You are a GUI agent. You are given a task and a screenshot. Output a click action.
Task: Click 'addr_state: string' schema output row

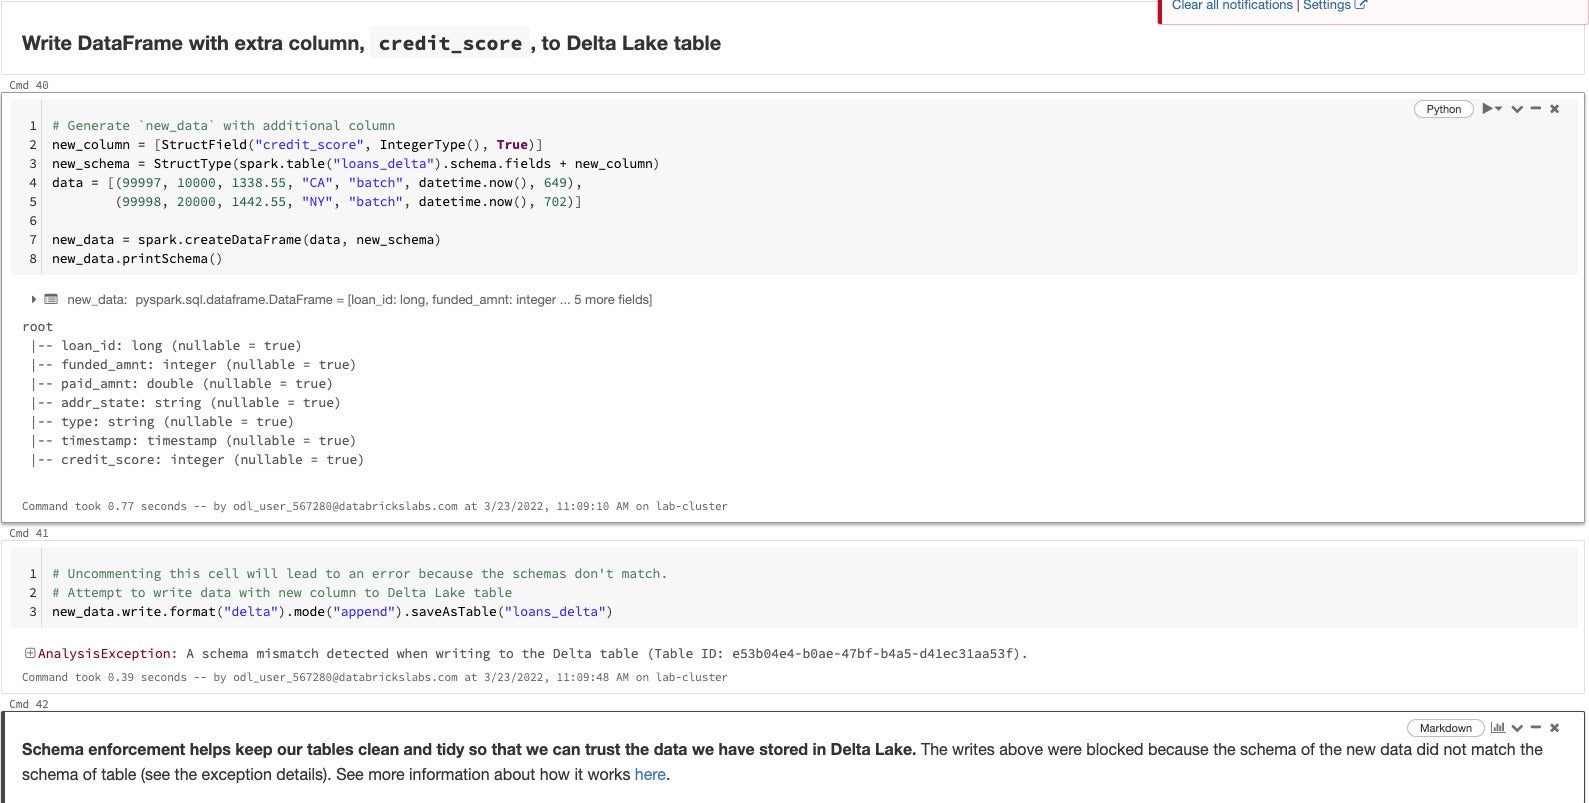click(185, 403)
